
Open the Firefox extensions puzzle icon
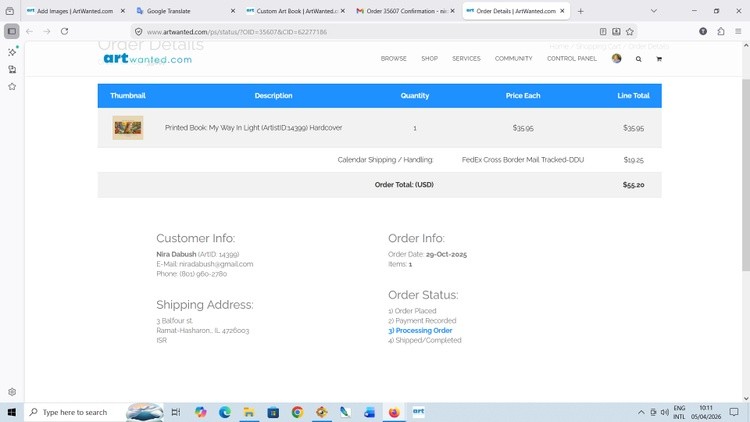pos(721,31)
